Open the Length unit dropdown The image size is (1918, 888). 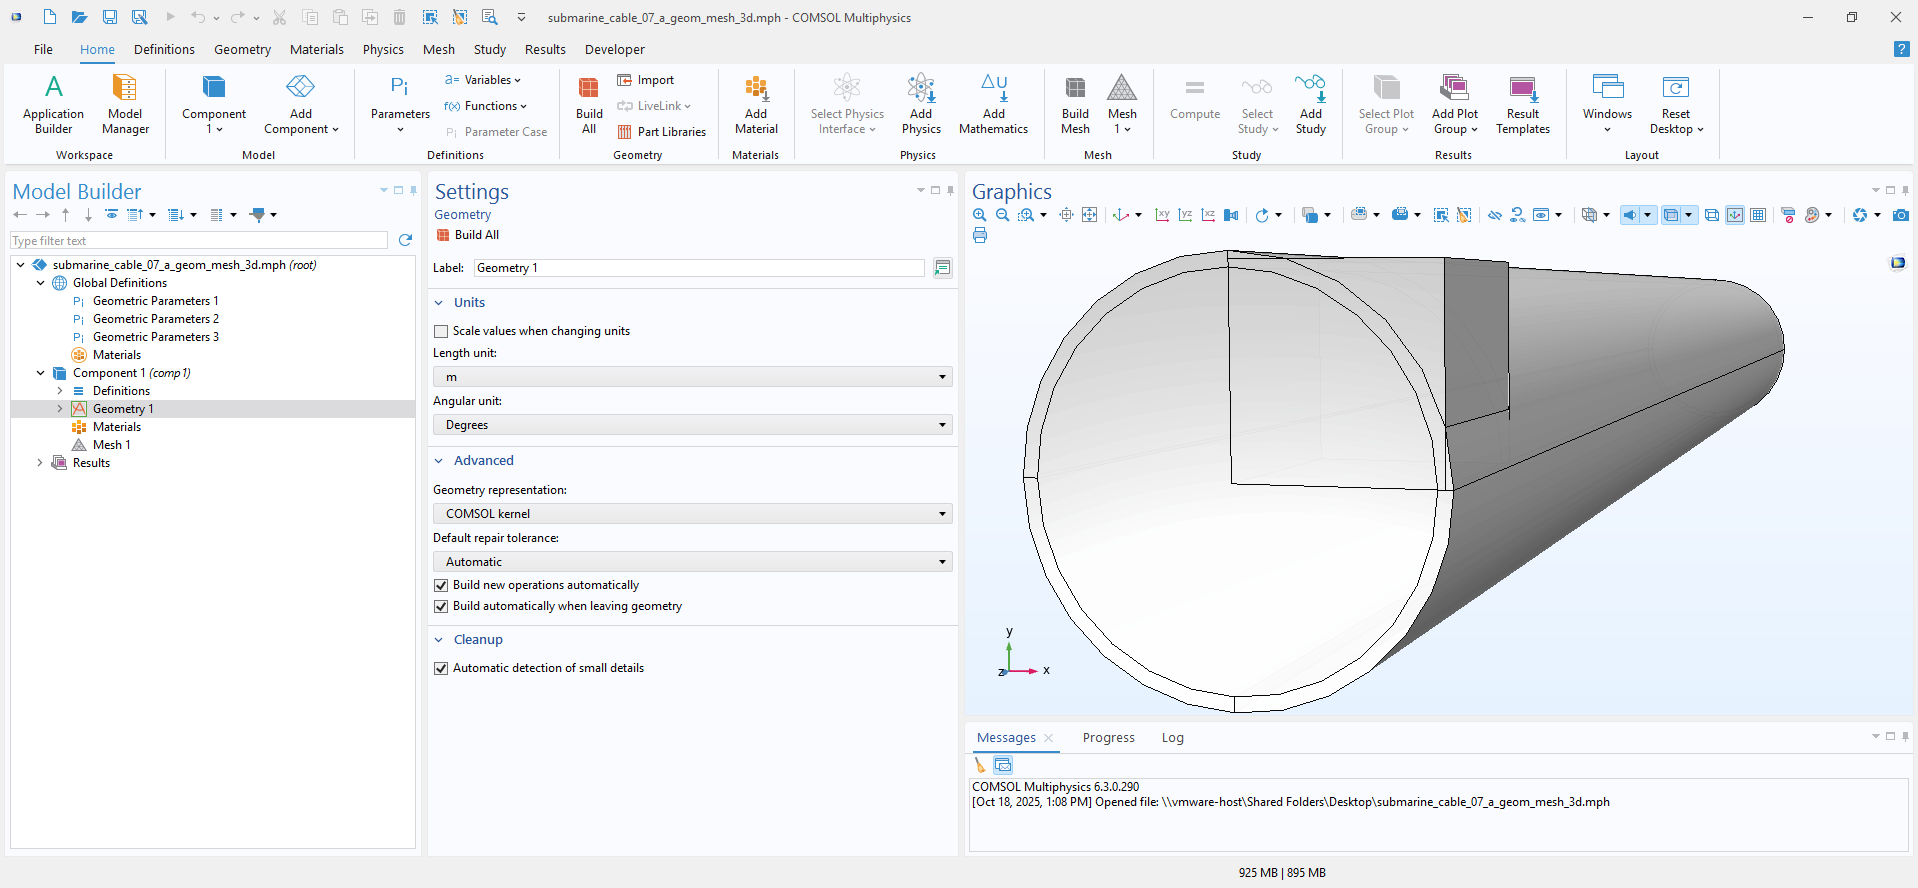pyautogui.click(x=692, y=377)
